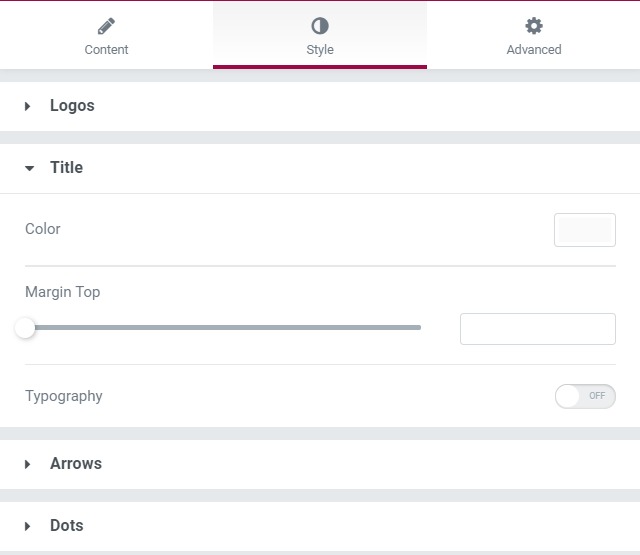Expand the Arrows section triangle
The height and width of the screenshot is (555, 640).
27,464
